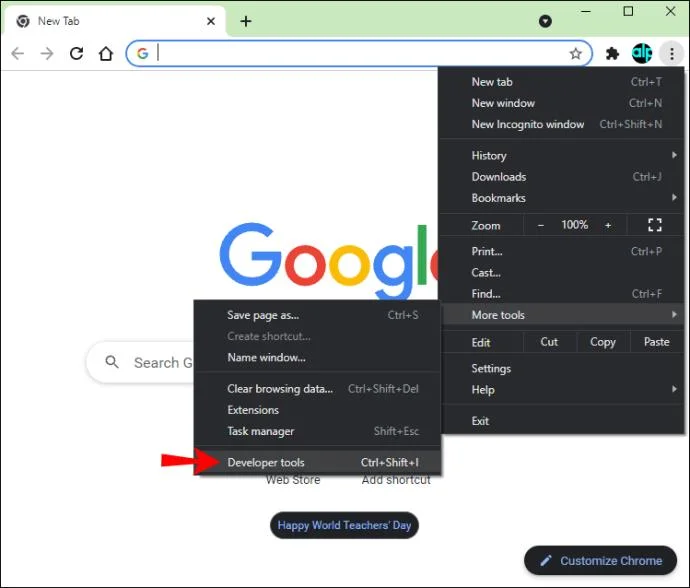Screen dimensions: 690x588
Task: Open Task manager from submenu
Action: coord(317,431)
